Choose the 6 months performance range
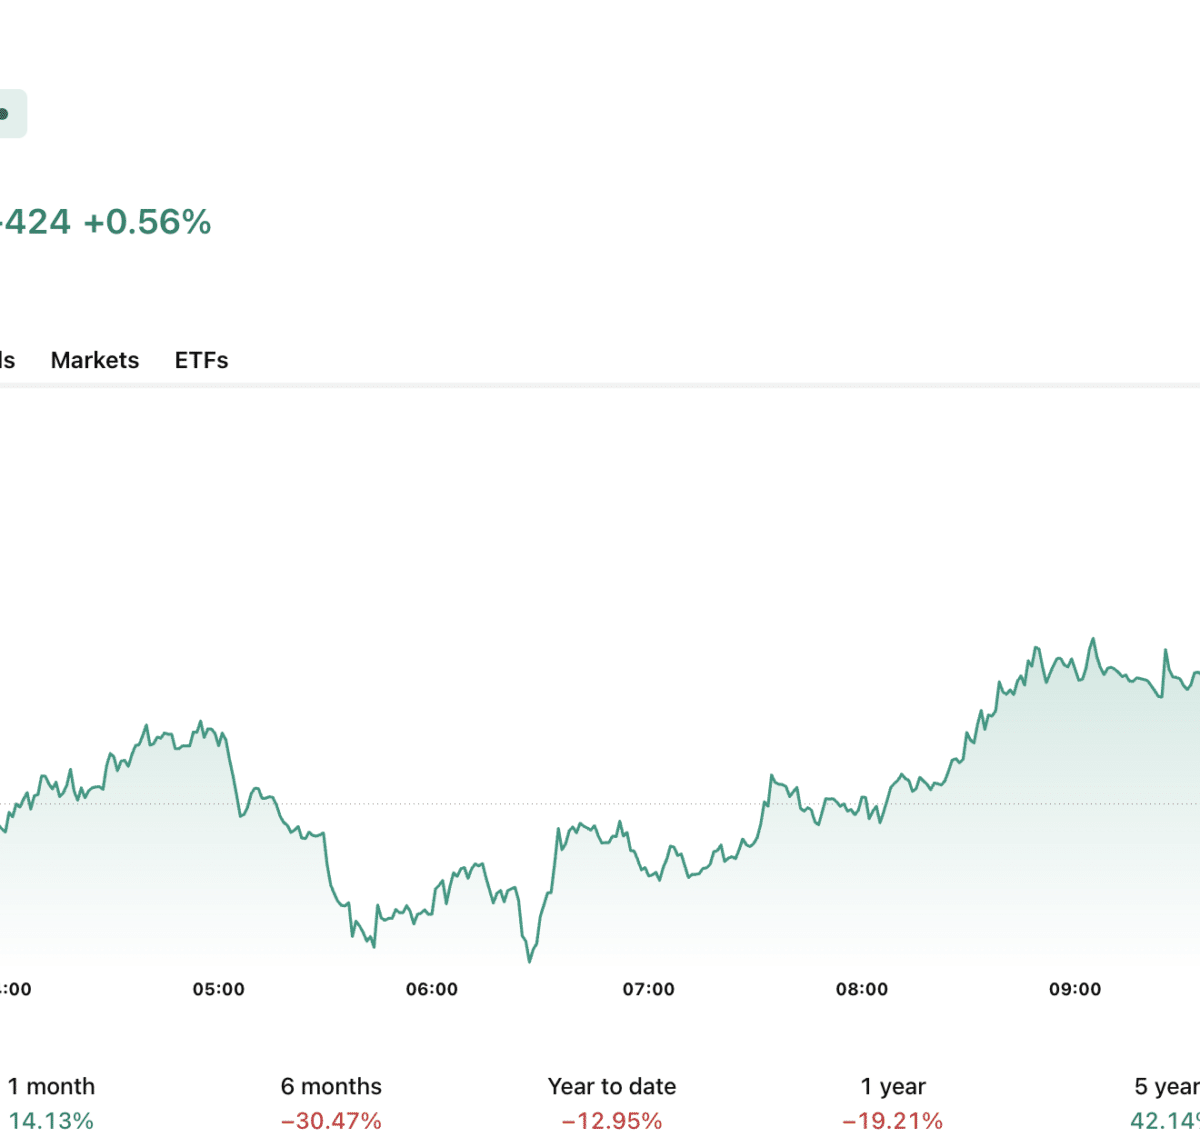This screenshot has width=1200, height=1147. pyautogui.click(x=331, y=1103)
